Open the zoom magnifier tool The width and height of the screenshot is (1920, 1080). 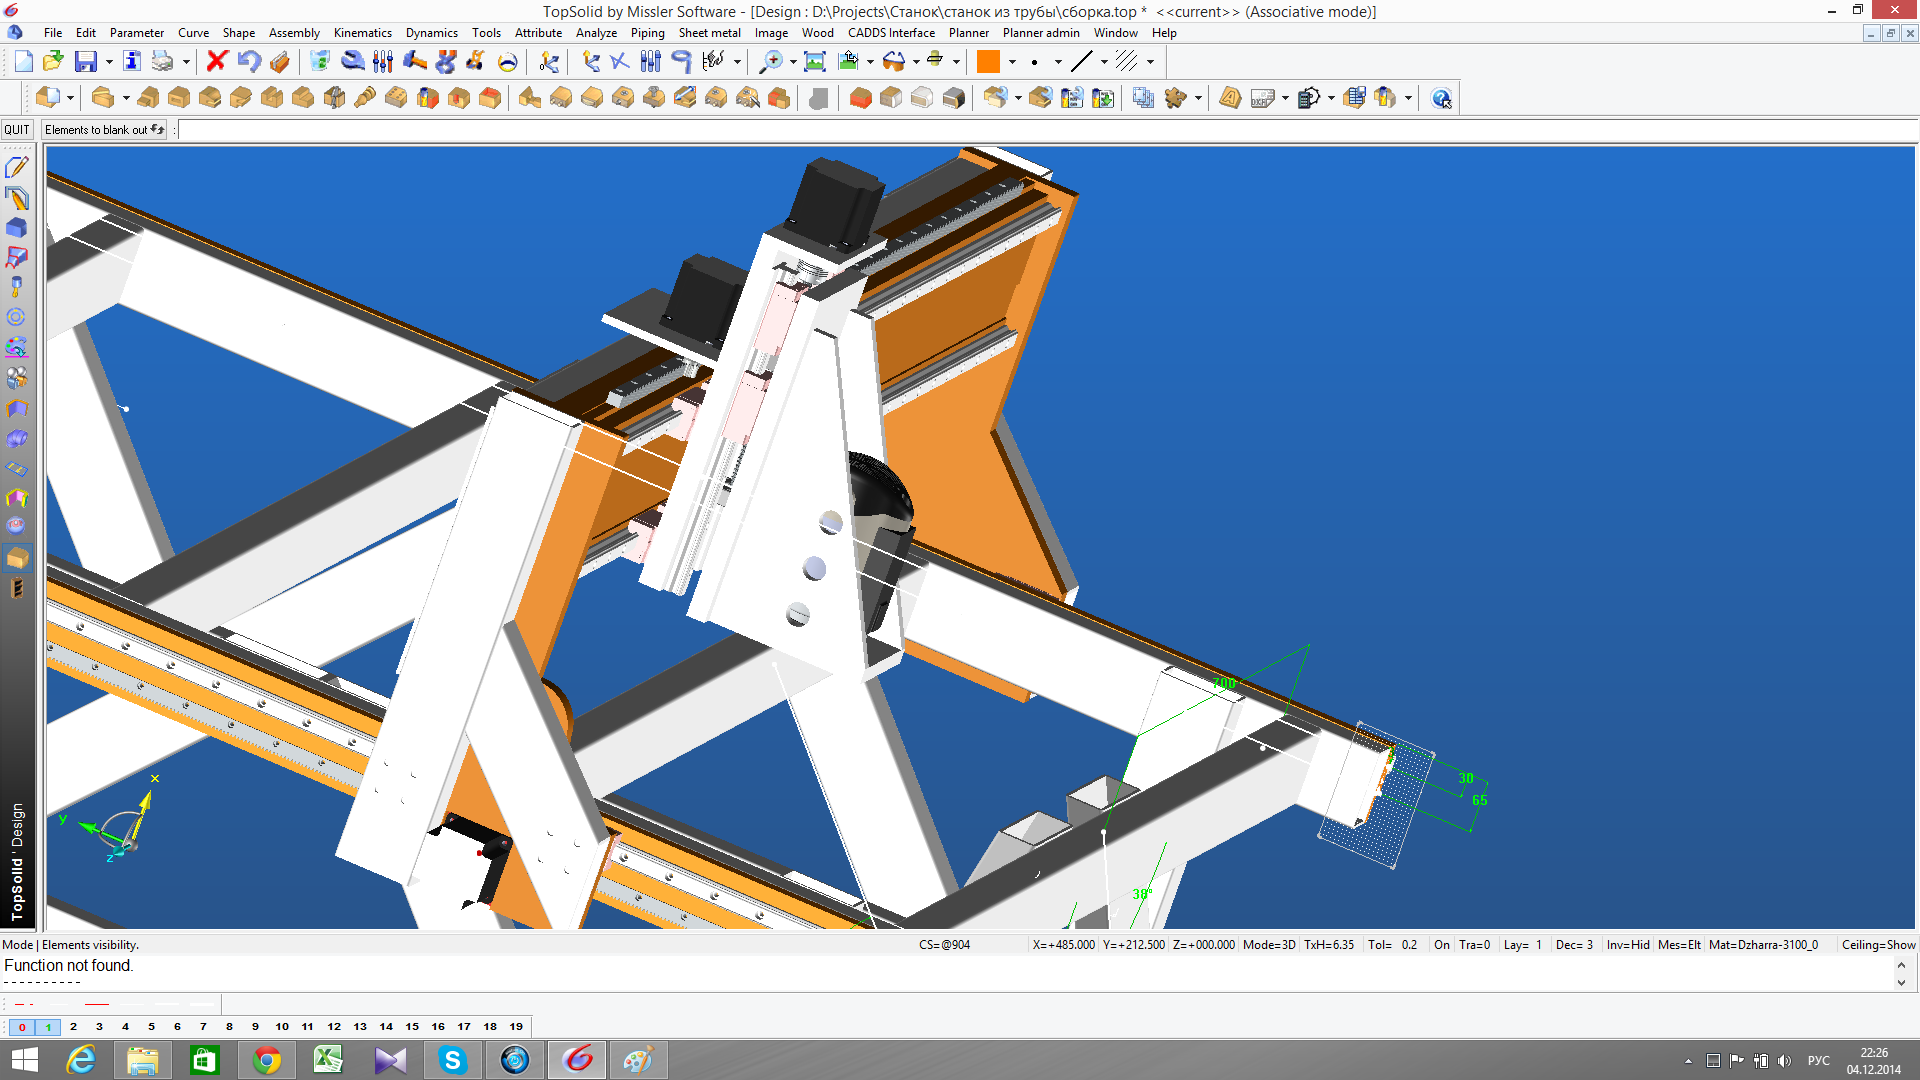click(771, 62)
